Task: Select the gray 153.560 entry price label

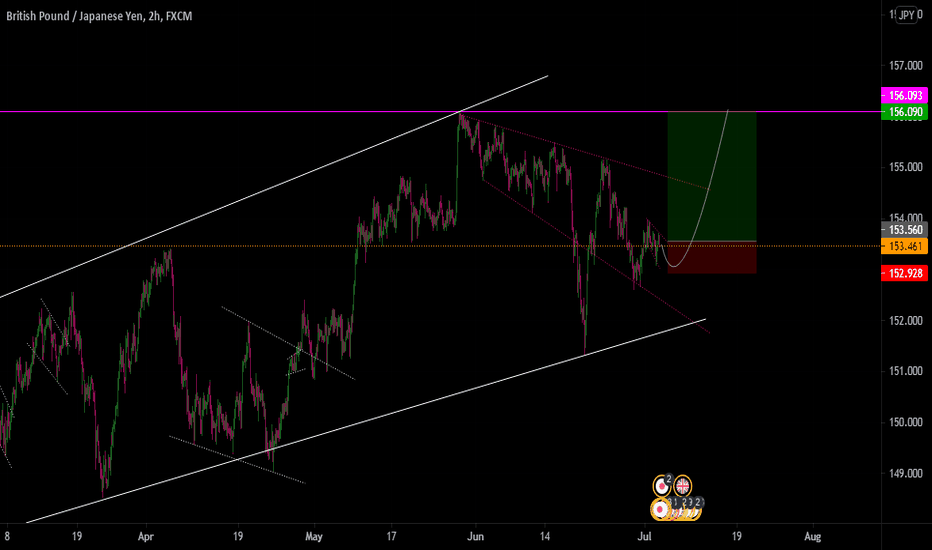Action: [904, 230]
